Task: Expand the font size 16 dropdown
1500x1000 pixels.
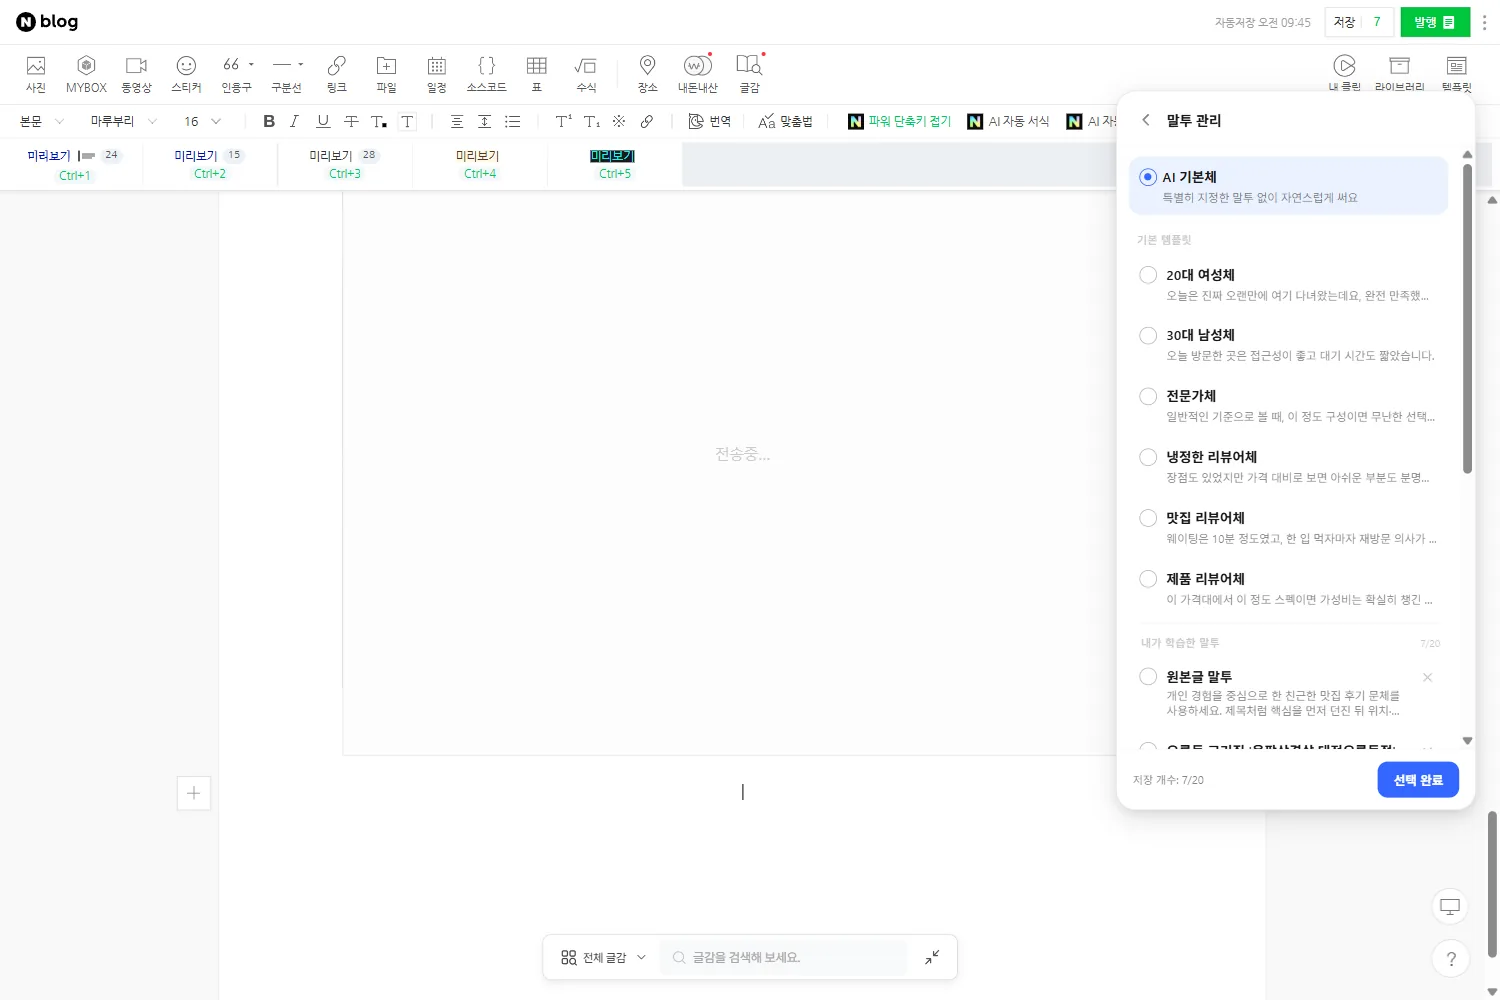Action: pyautogui.click(x=202, y=121)
